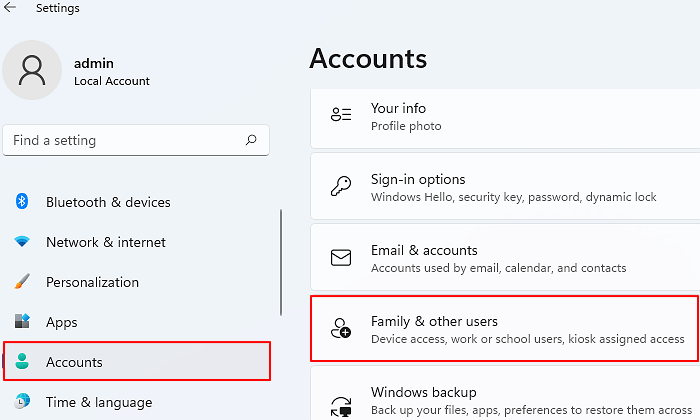Click the Email envelope icon
Viewport: 700px width, 420px height.
pyautogui.click(x=341, y=259)
